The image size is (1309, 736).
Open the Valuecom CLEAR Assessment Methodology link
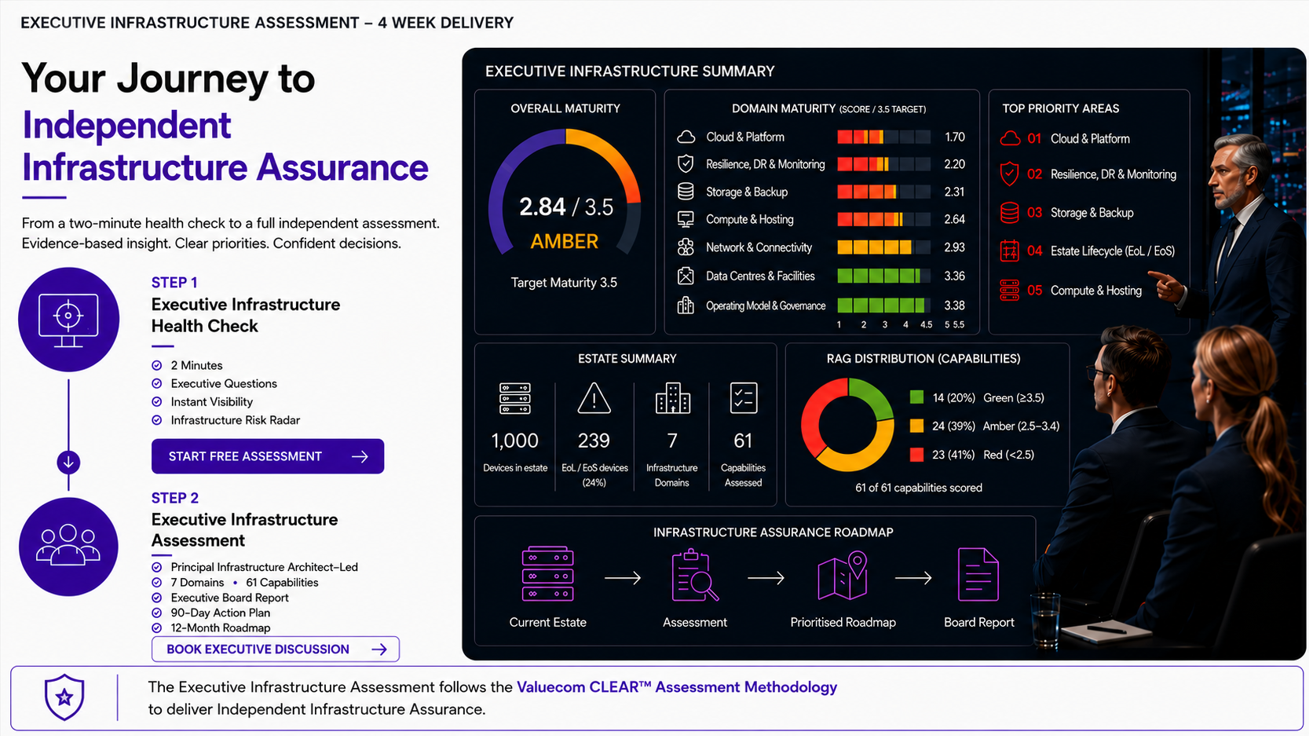677,687
